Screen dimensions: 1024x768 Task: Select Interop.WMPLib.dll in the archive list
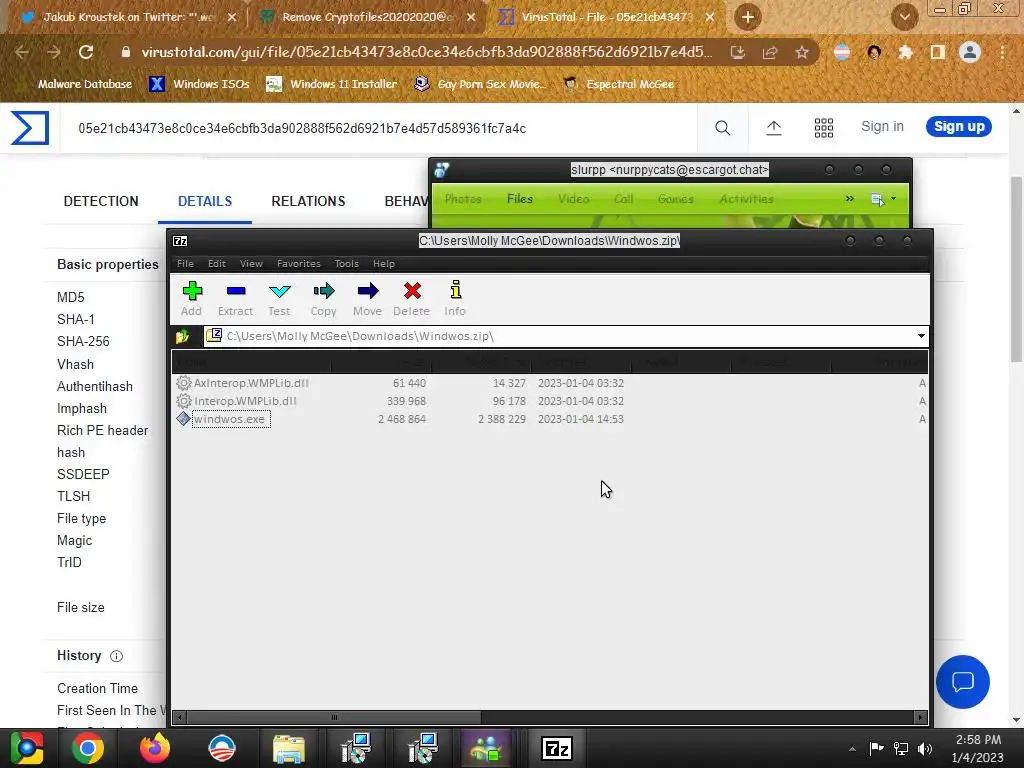(245, 401)
